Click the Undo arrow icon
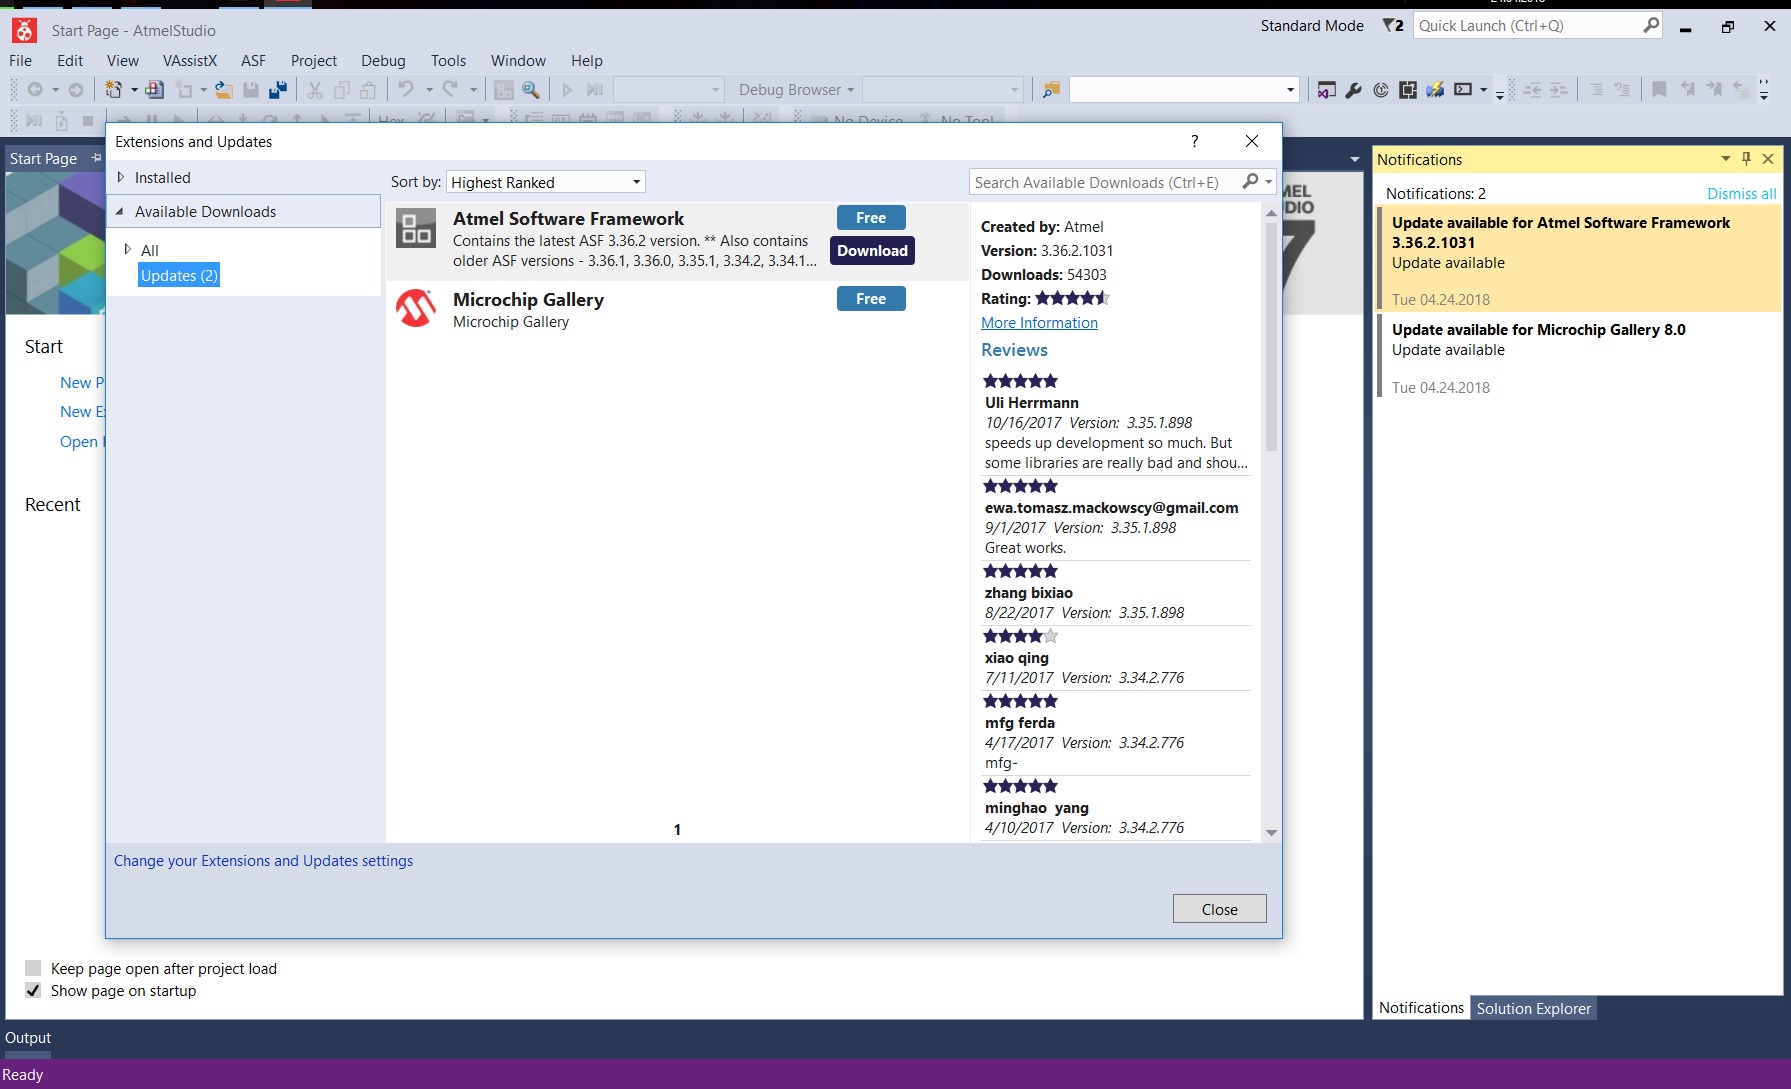 (405, 90)
